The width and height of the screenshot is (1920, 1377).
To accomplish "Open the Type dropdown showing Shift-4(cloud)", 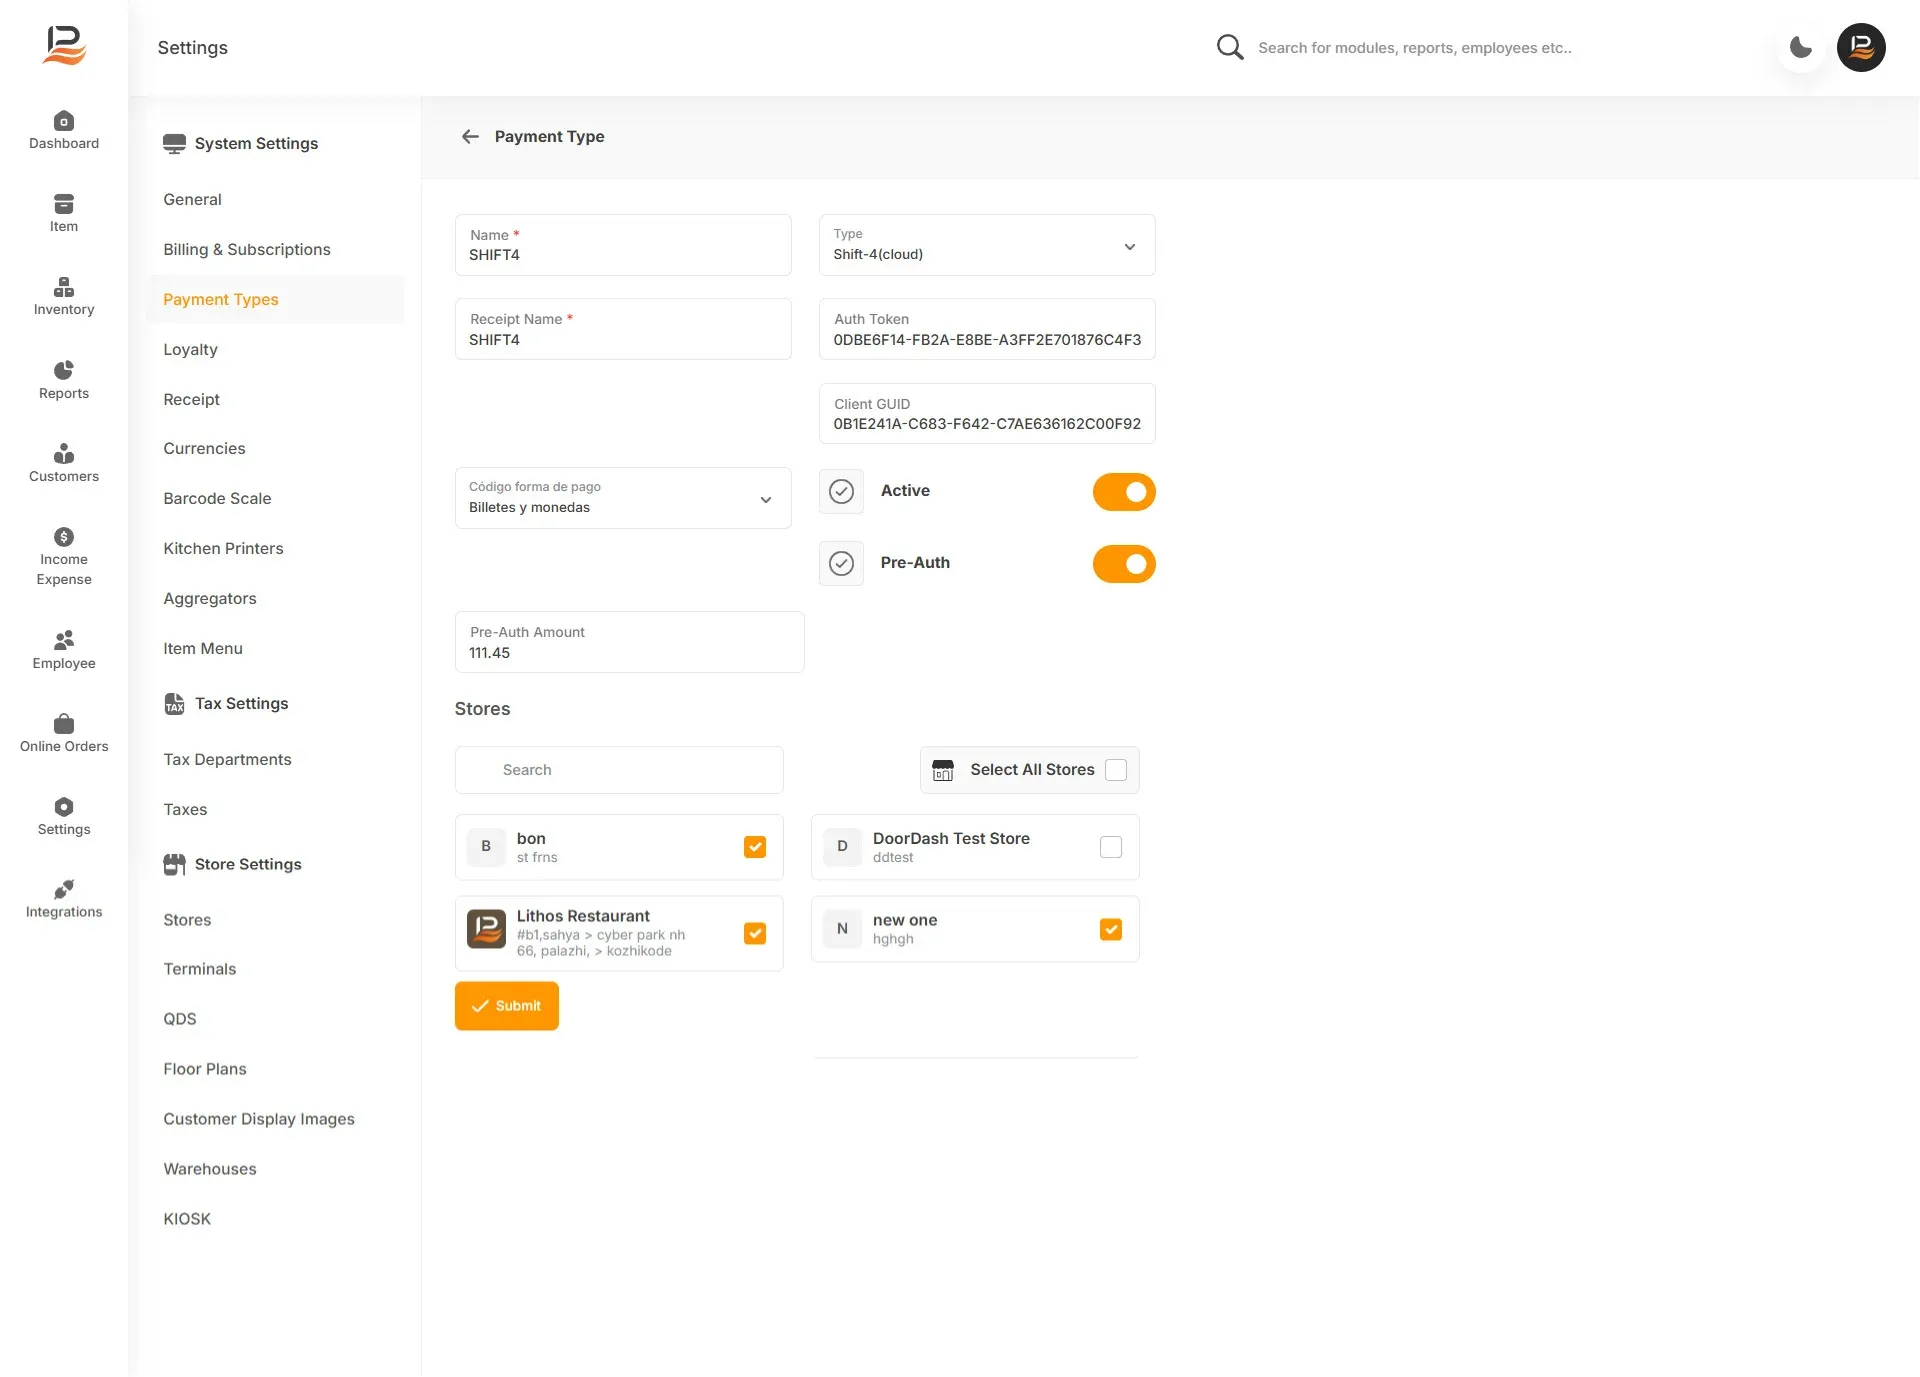I will pos(987,245).
